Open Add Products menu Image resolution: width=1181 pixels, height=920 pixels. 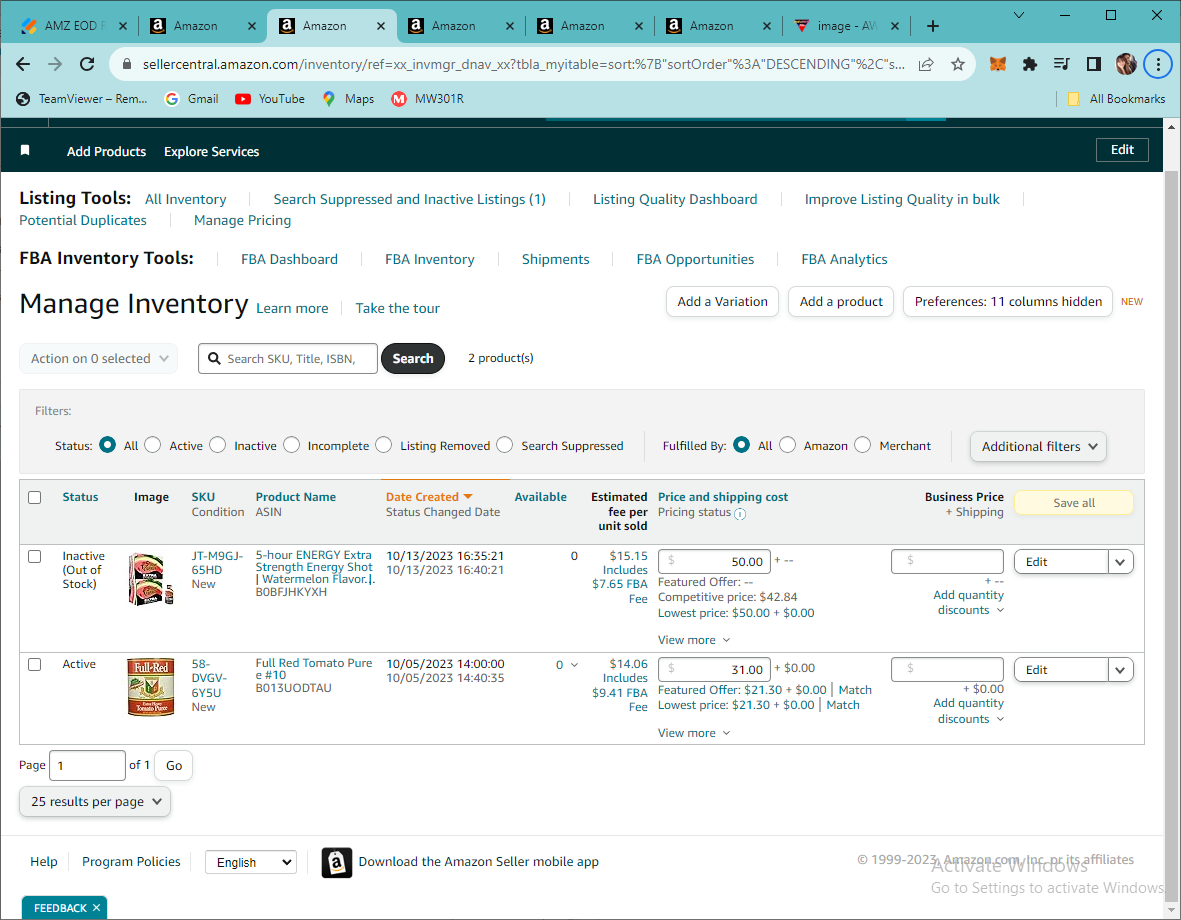tap(106, 151)
